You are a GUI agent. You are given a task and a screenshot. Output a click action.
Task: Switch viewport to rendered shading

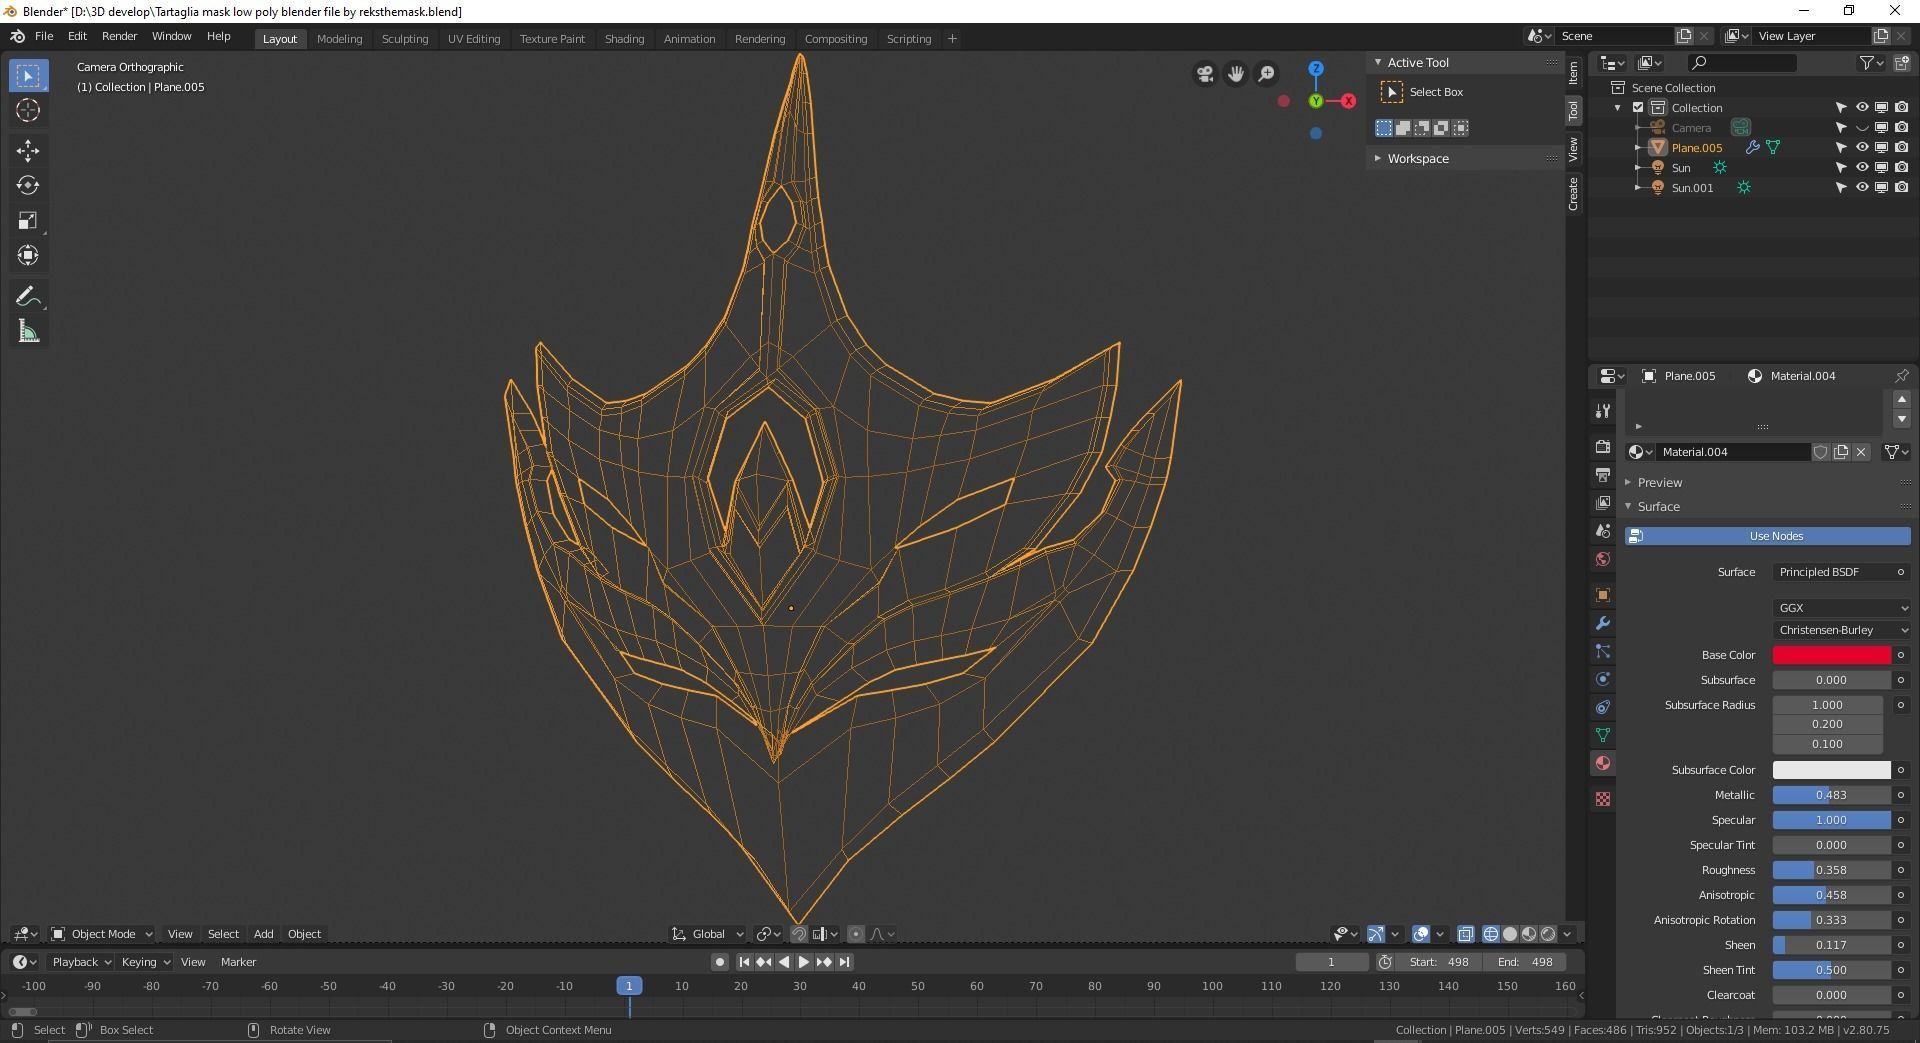(1548, 934)
